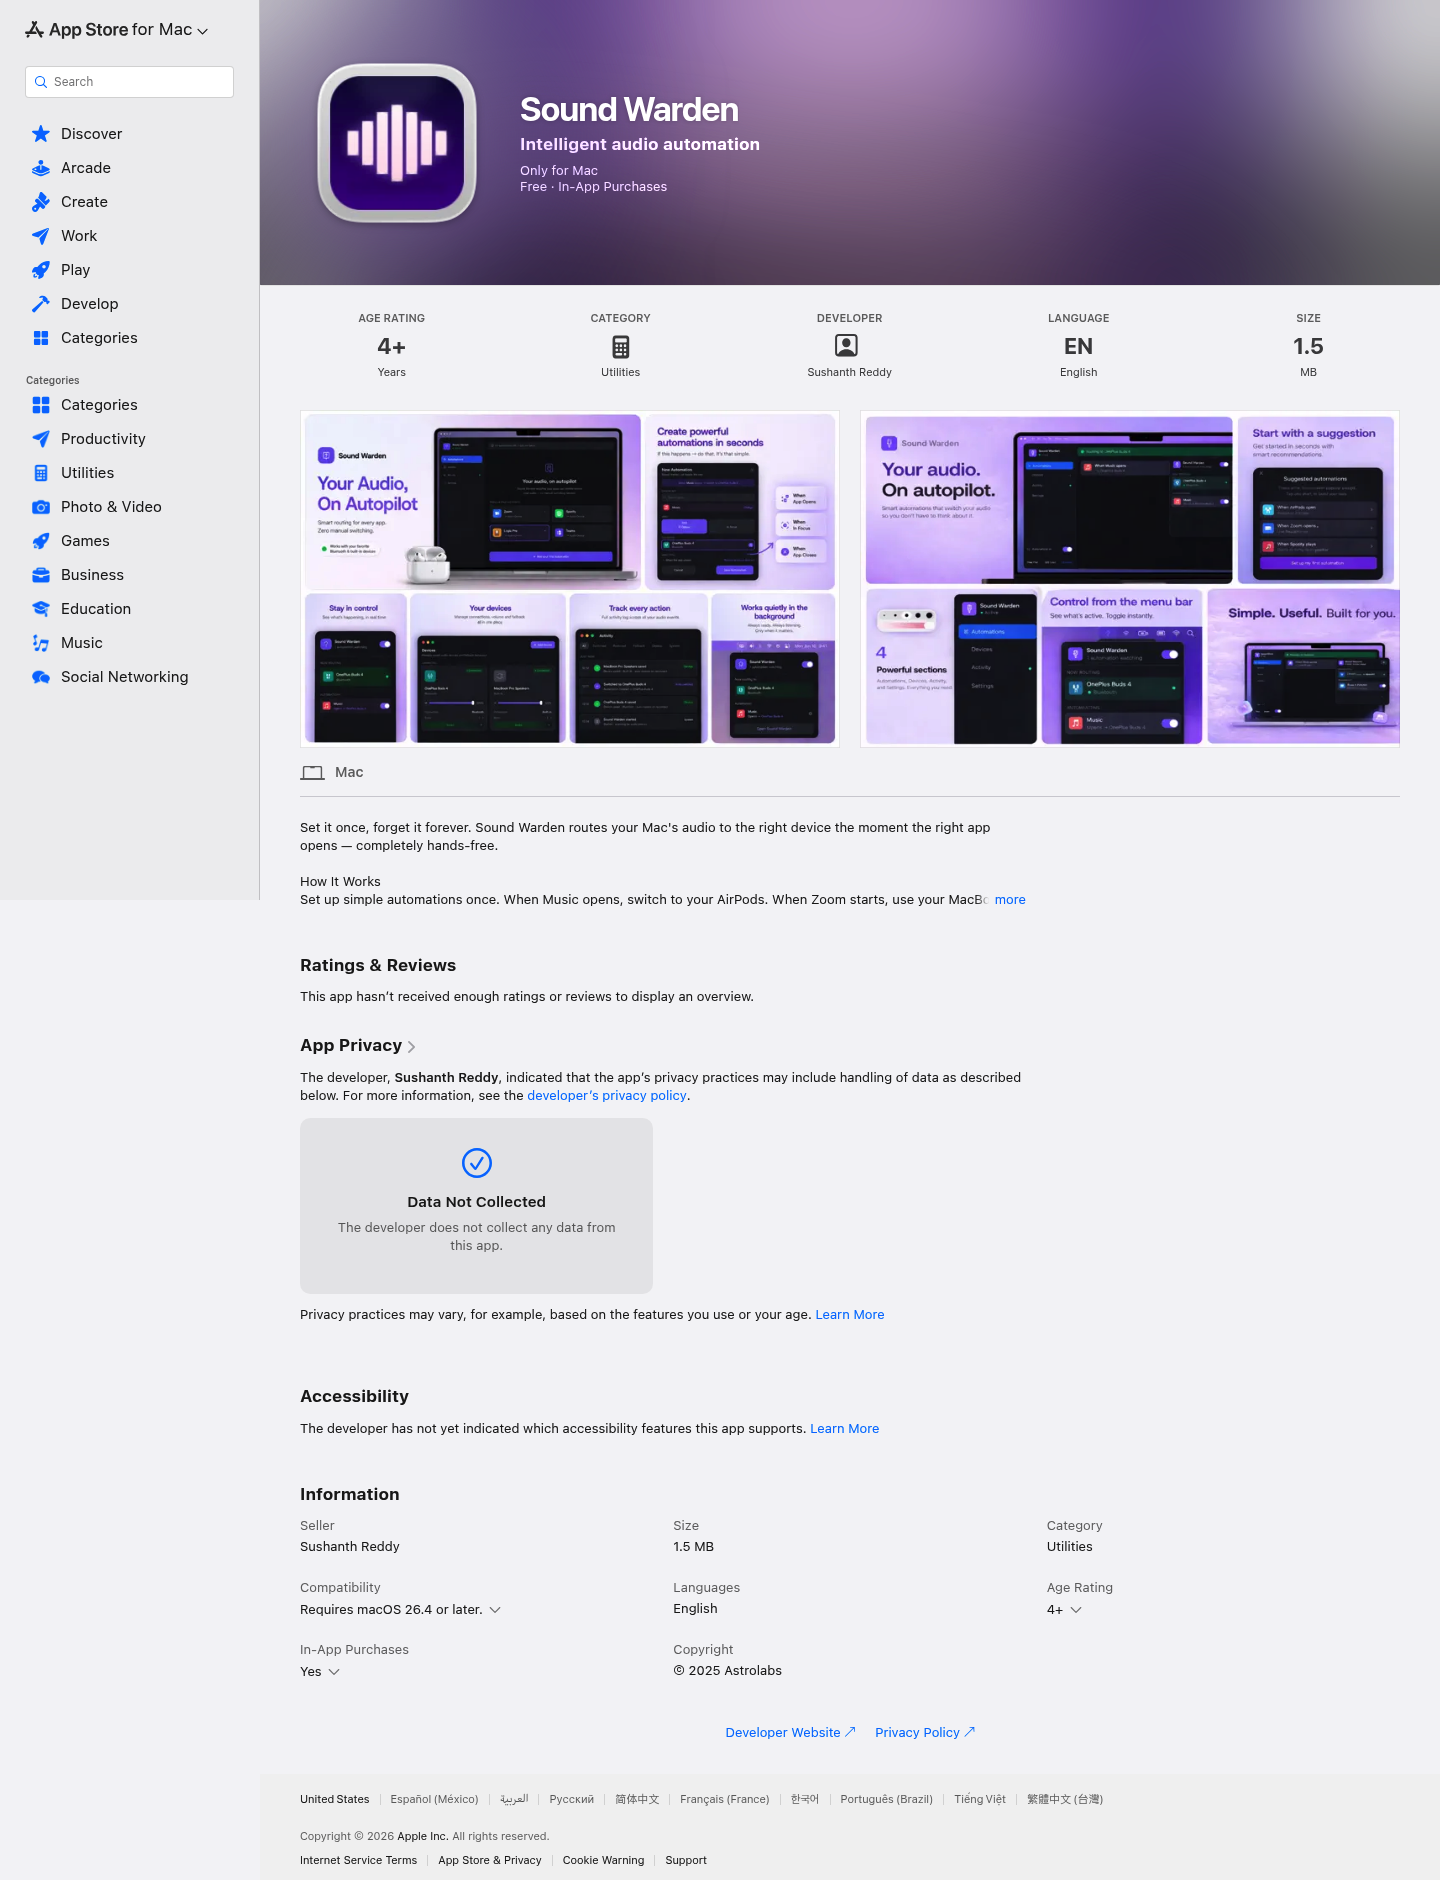This screenshot has width=1440, height=1880.
Task: Click the Social Networking chat bubbles icon
Action: coord(41,677)
